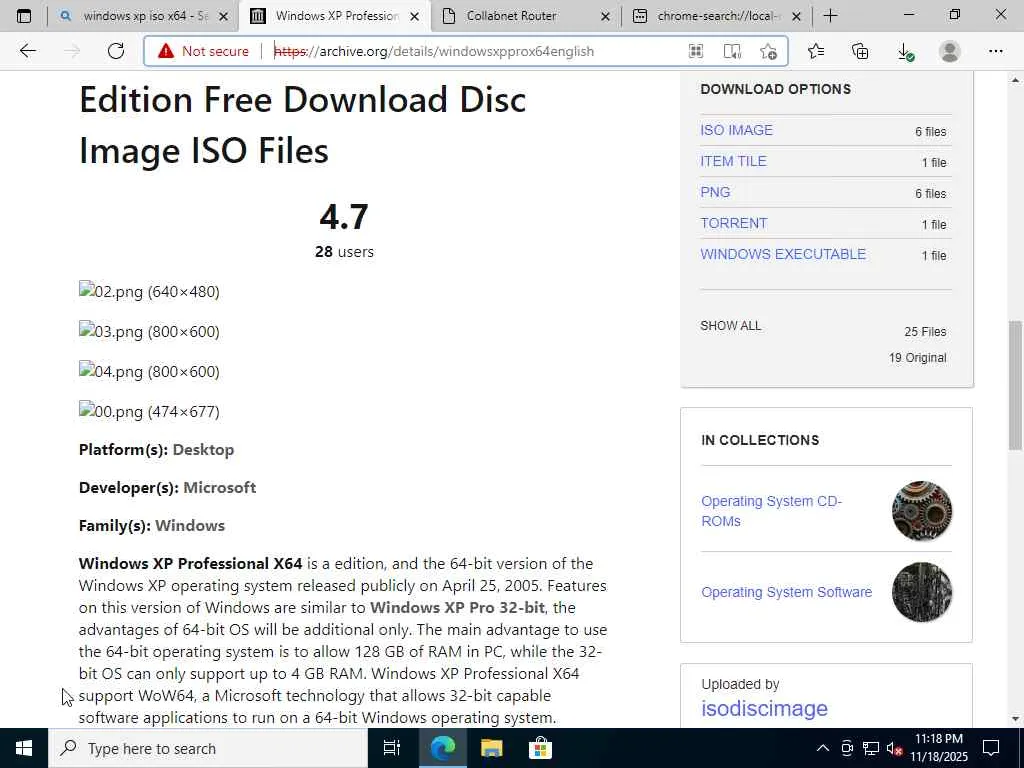Click the 4.7 rating value
The image size is (1024, 768).
344,217
